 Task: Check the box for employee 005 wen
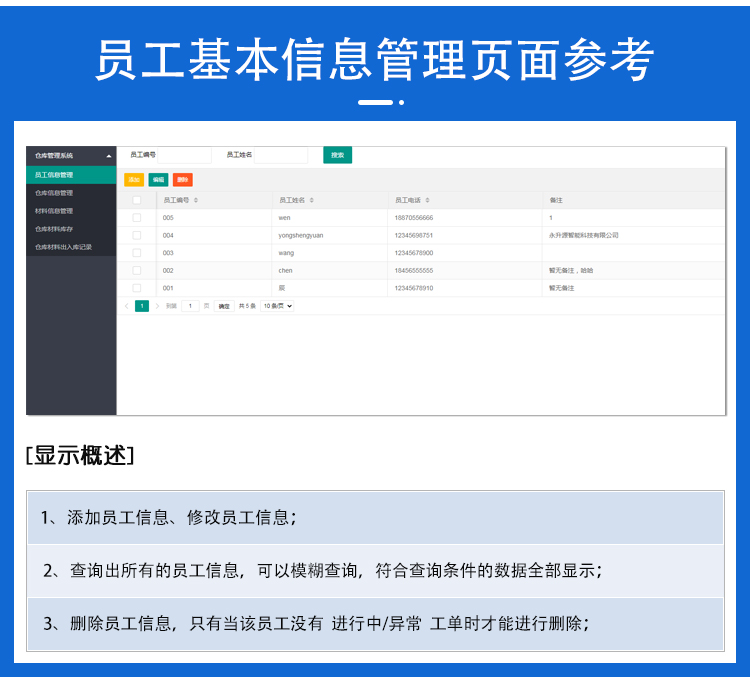[x=137, y=217]
